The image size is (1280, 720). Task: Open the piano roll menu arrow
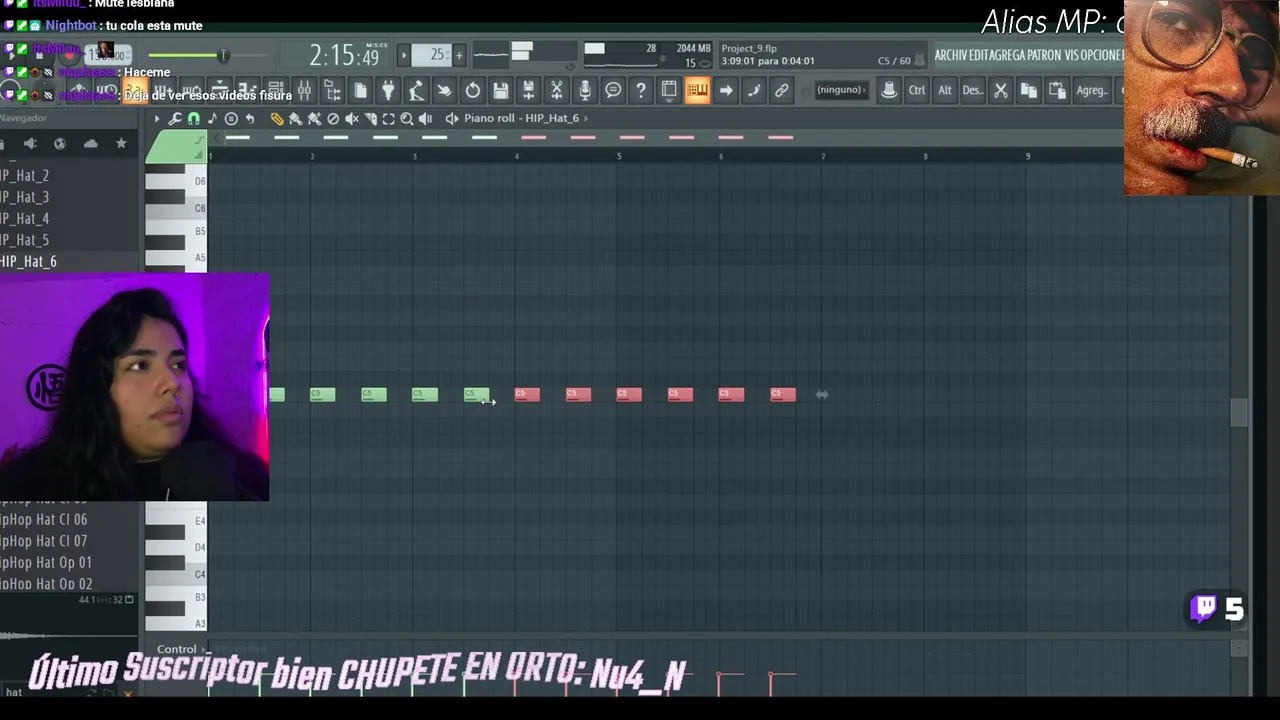tap(156, 119)
